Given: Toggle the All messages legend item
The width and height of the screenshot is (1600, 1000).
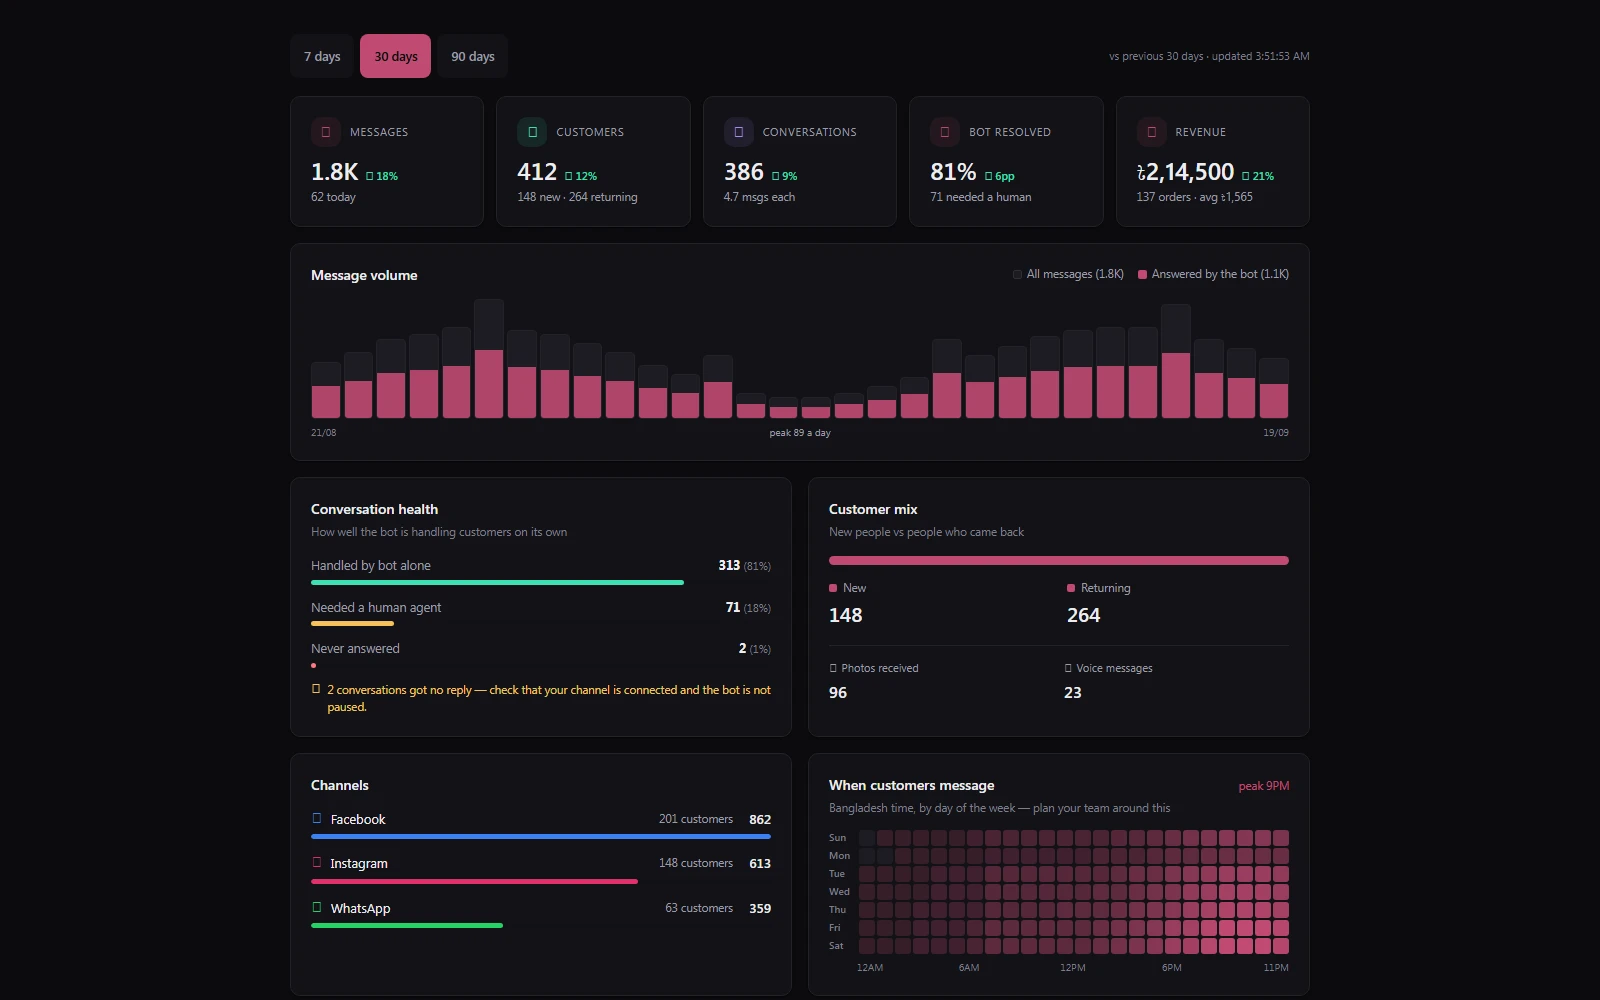Looking at the screenshot, I should pos(1068,274).
